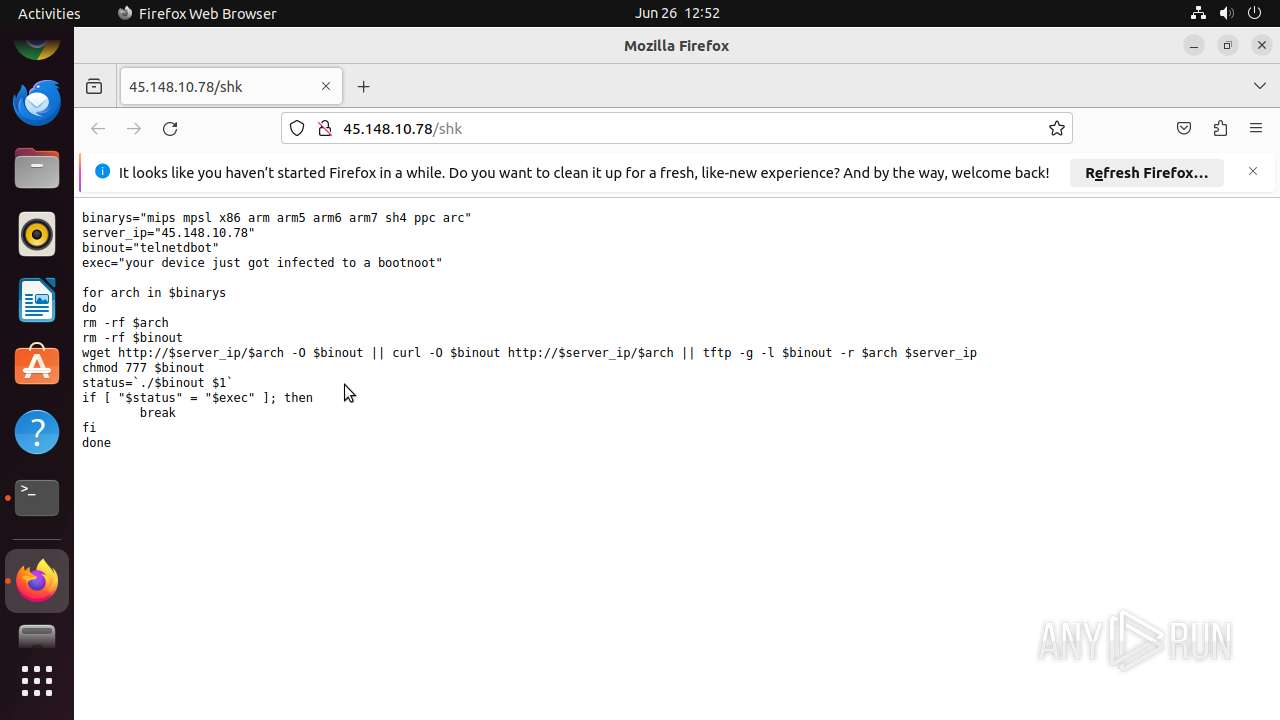Click the server_ip="45.148.10.78" line

[x=168, y=232]
